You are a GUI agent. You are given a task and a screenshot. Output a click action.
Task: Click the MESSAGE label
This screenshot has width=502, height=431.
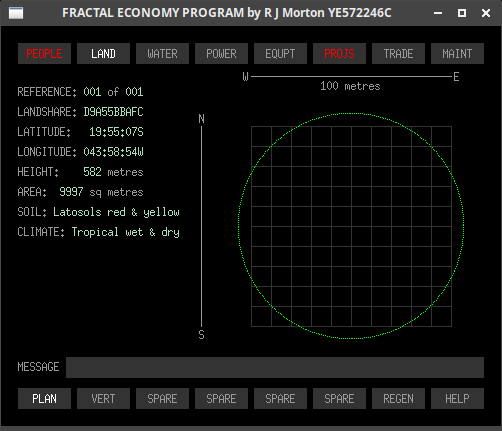(x=38, y=367)
